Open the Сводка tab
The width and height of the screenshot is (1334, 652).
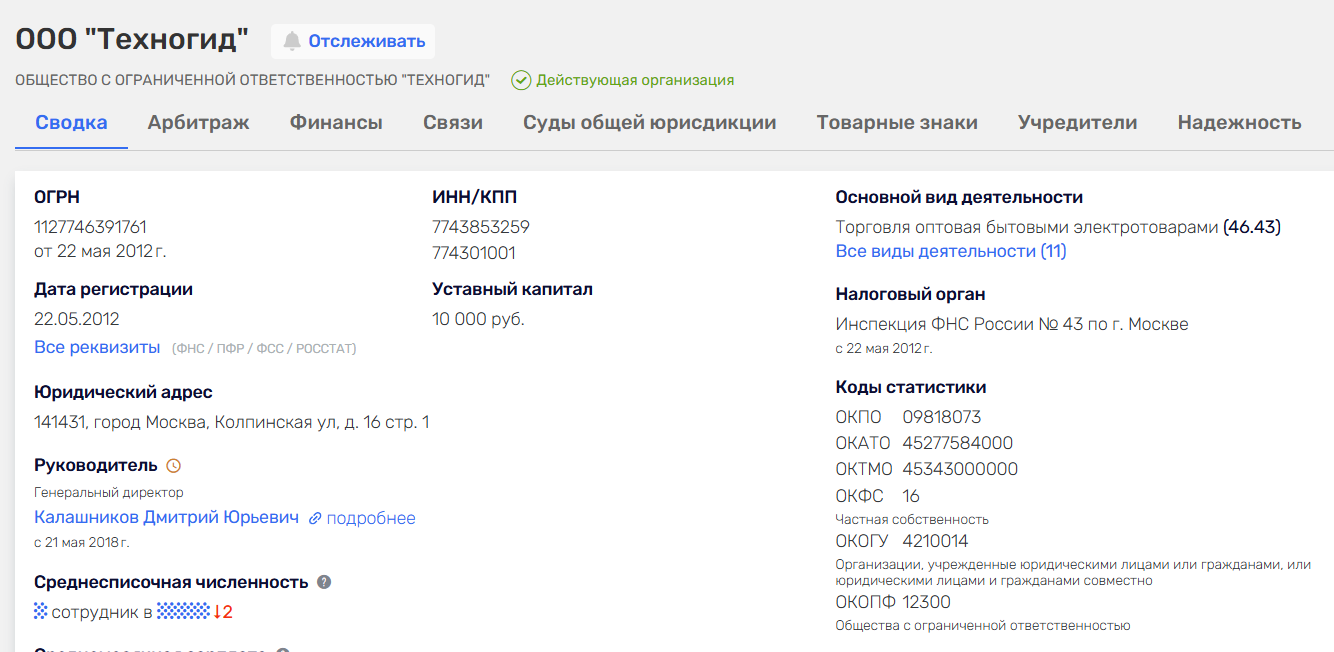pyautogui.click(x=72, y=123)
